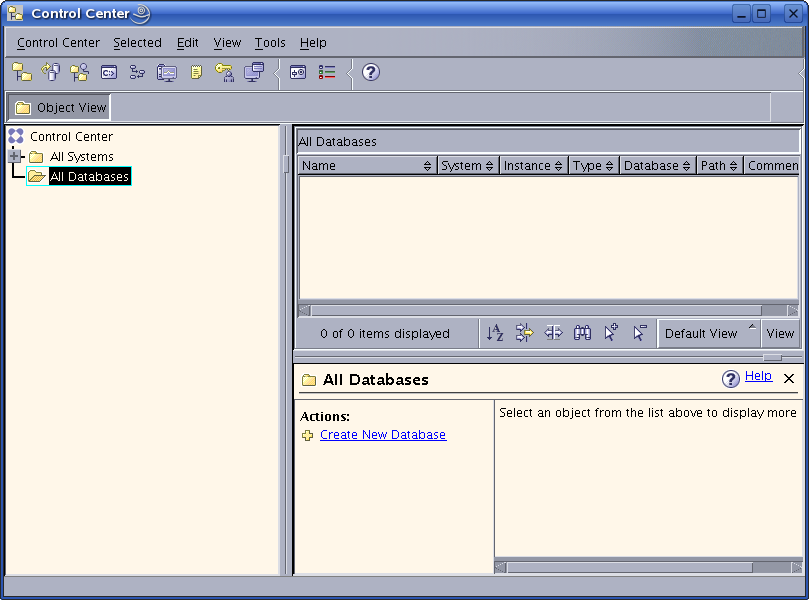Show the Legend list icon
This screenshot has height=600, width=809.
[x=327, y=72]
